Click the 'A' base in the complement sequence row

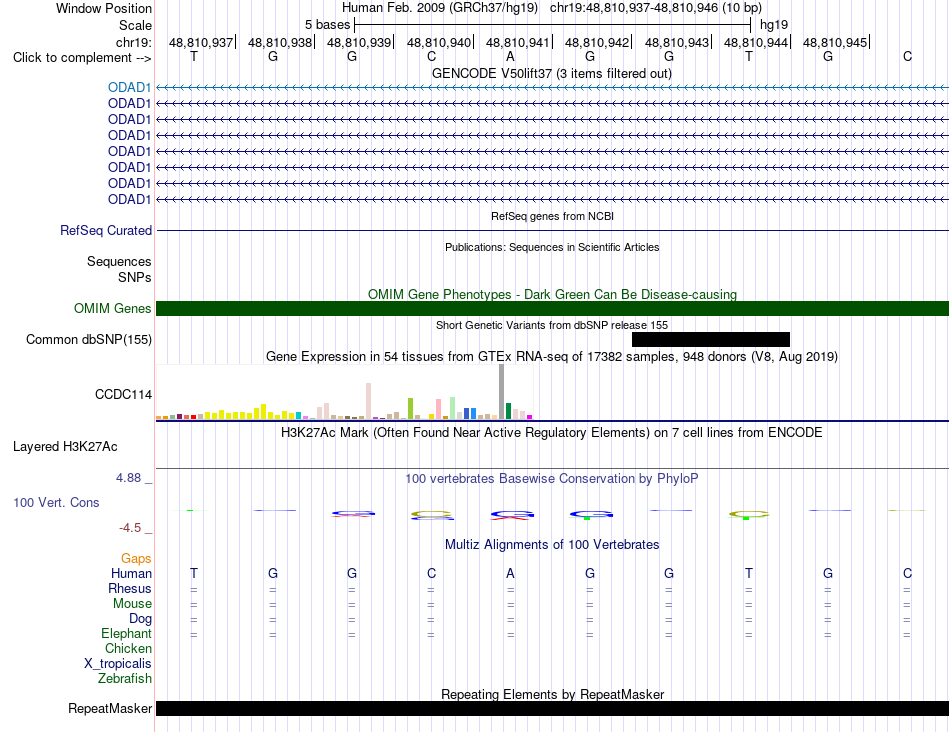(510, 56)
